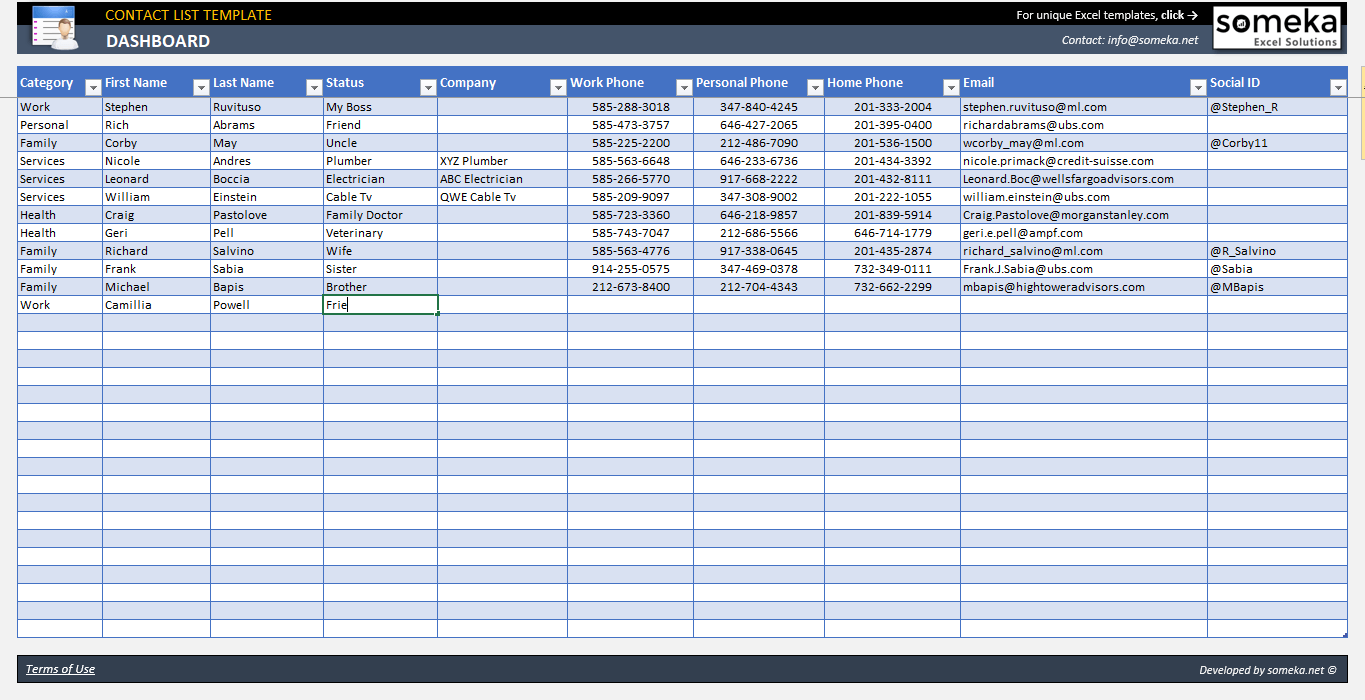Open the Terms of Use link
The height and width of the screenshot is (700, 1365).
tap(61, 669)
